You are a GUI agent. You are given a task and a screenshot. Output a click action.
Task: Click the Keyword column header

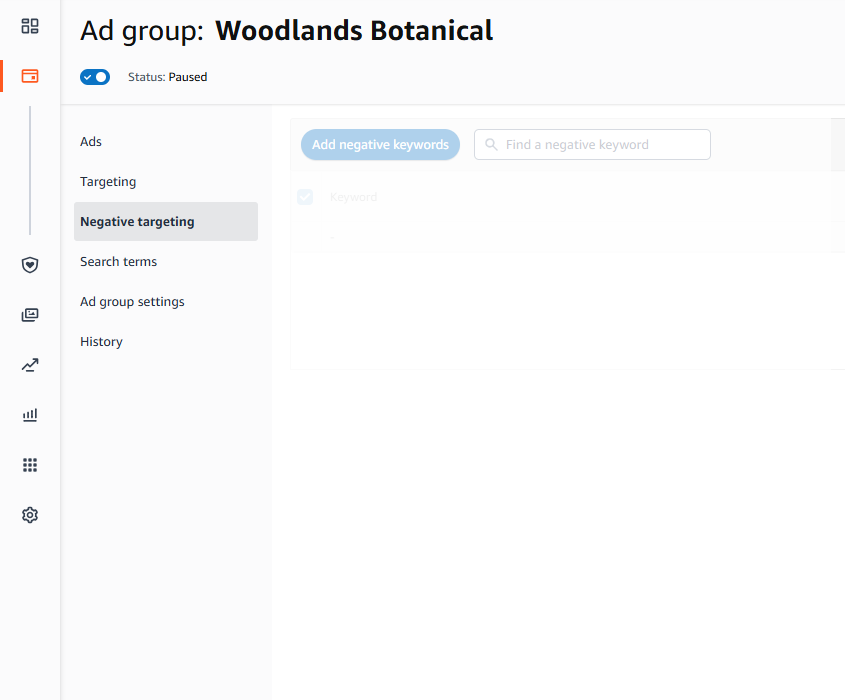pyautogui.click(x=354, y=197)
